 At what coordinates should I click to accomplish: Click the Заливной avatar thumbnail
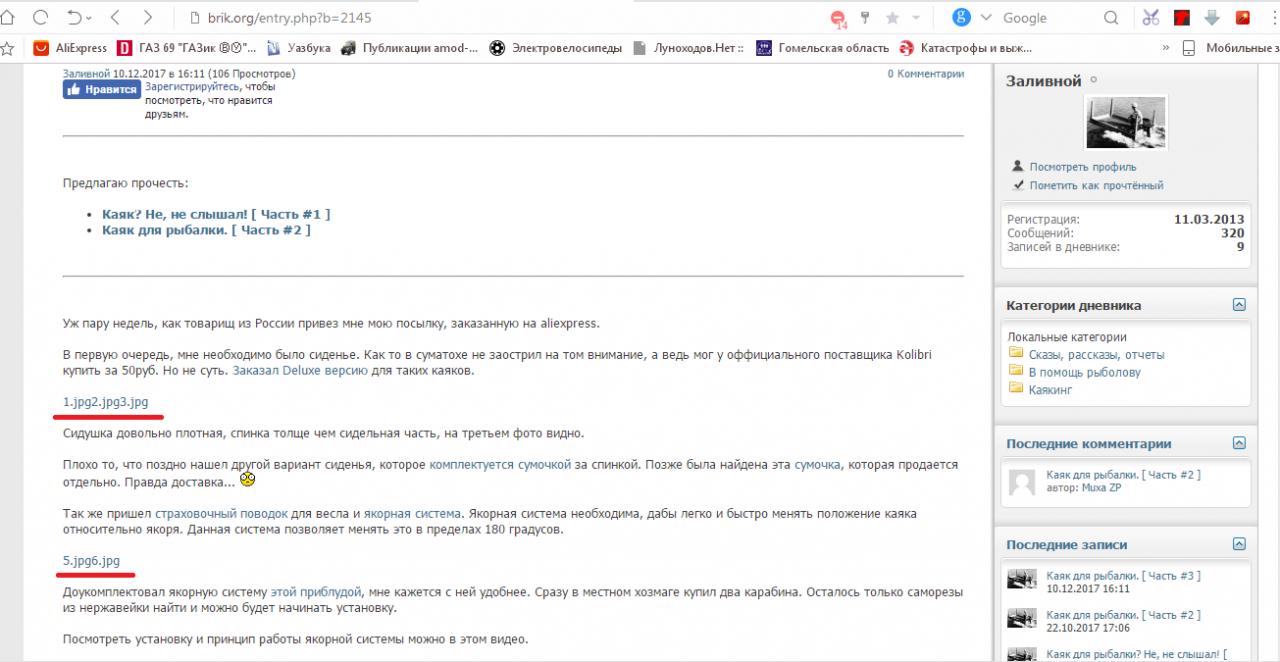1125,123
